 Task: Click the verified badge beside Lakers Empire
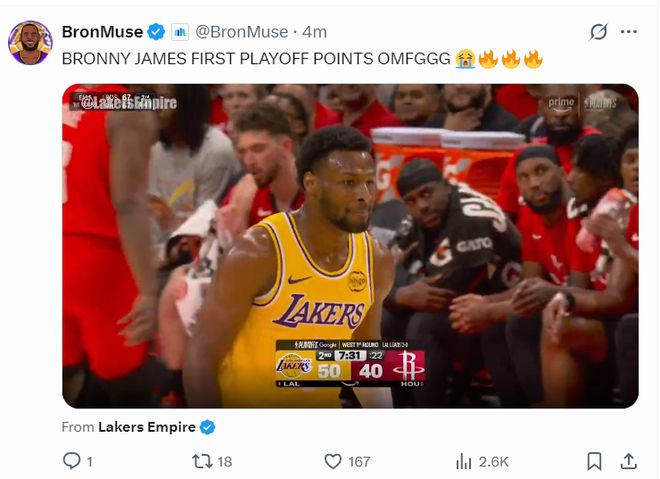pos(207,427)
